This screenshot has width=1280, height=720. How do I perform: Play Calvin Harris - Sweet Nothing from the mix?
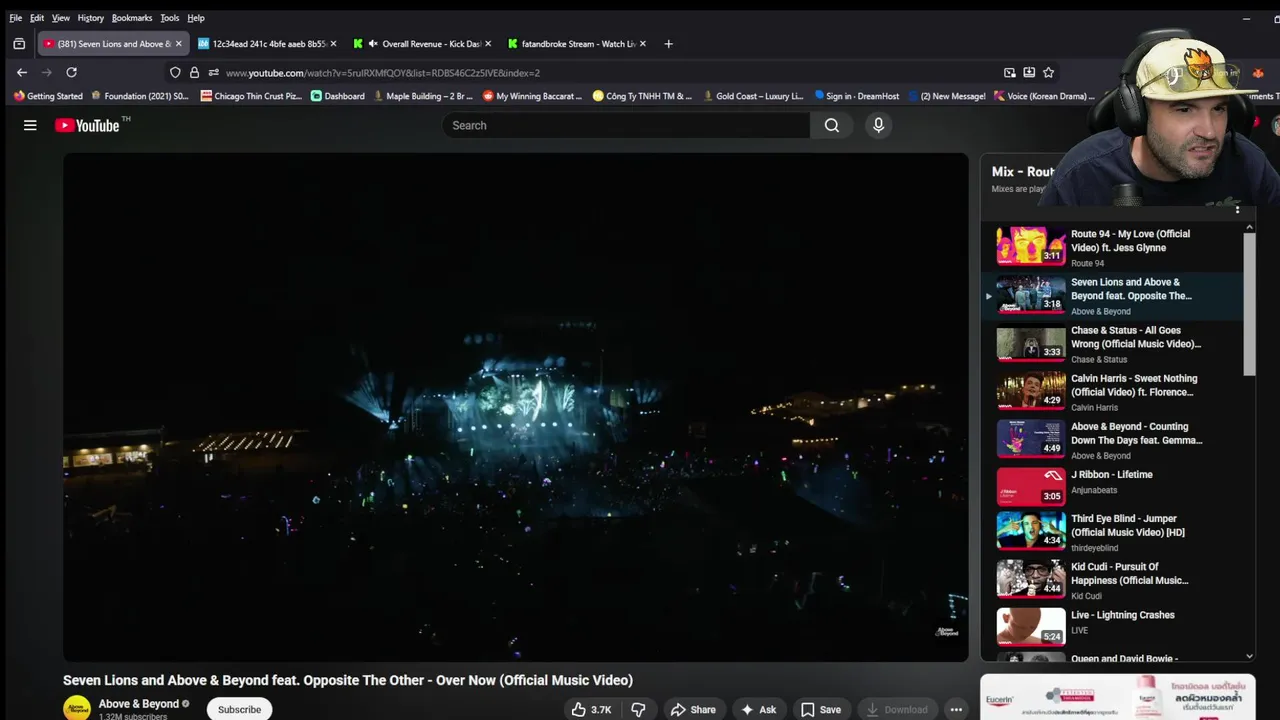point(1112,392)
